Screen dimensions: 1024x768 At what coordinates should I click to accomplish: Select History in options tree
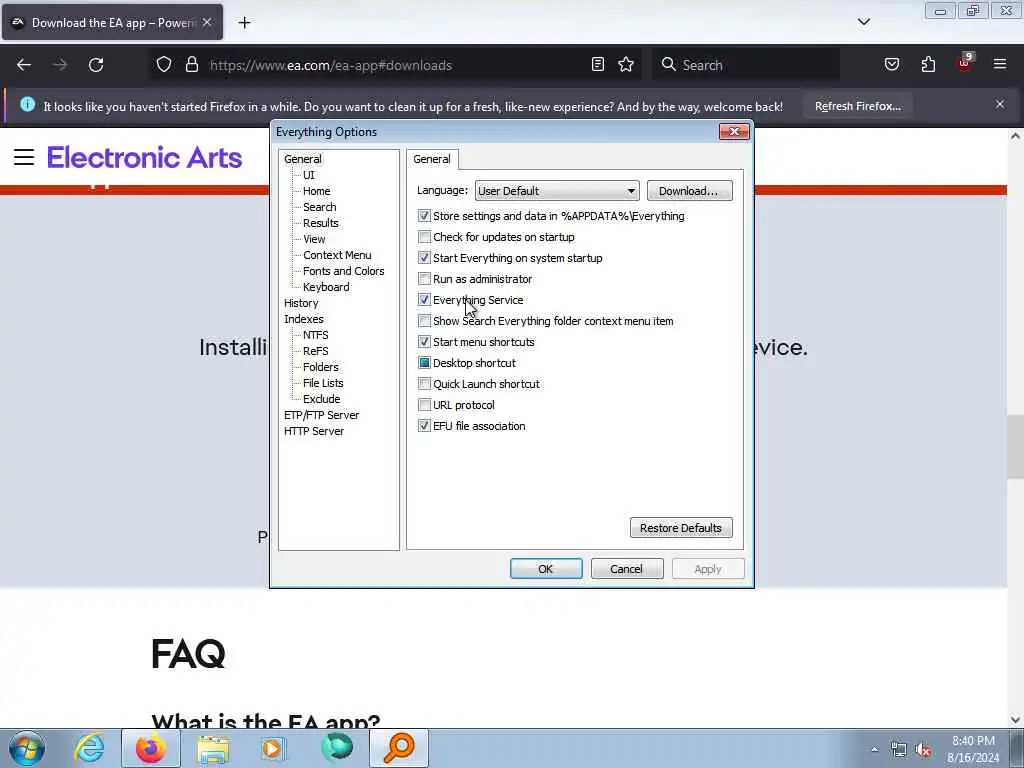[x=301, y=303]
